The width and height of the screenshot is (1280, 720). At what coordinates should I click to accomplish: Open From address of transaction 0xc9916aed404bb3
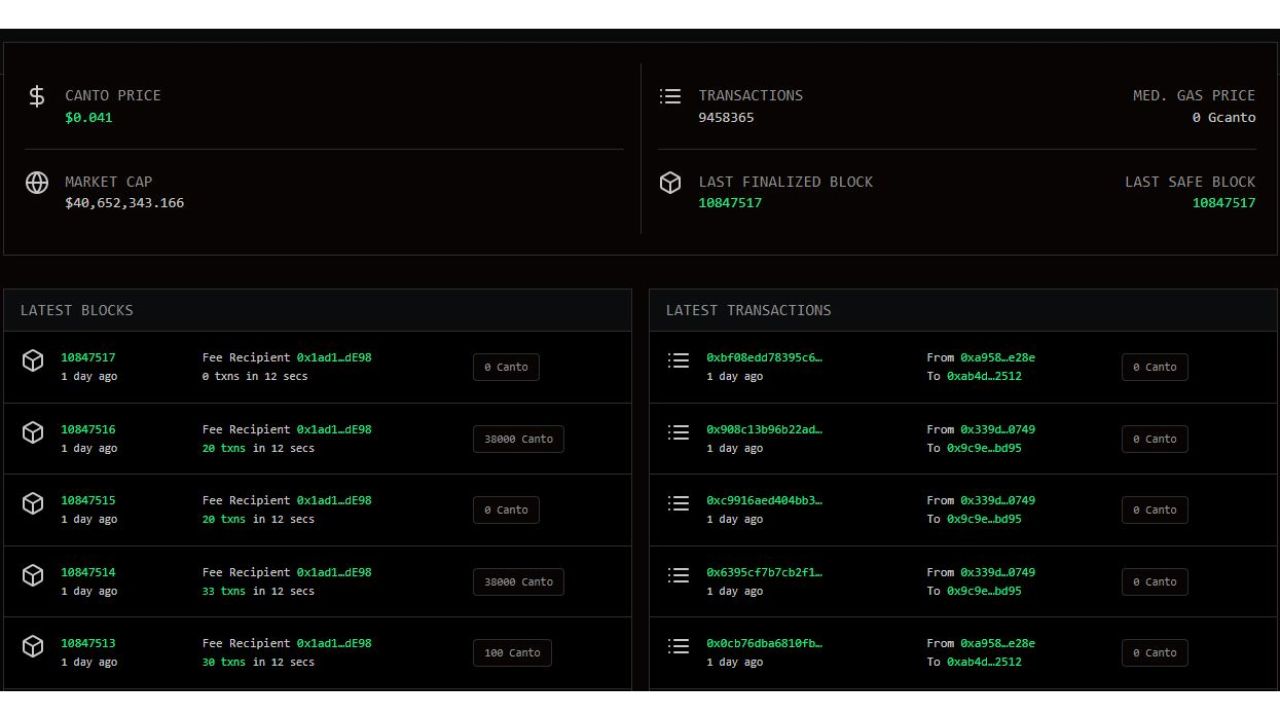[998, 501]
